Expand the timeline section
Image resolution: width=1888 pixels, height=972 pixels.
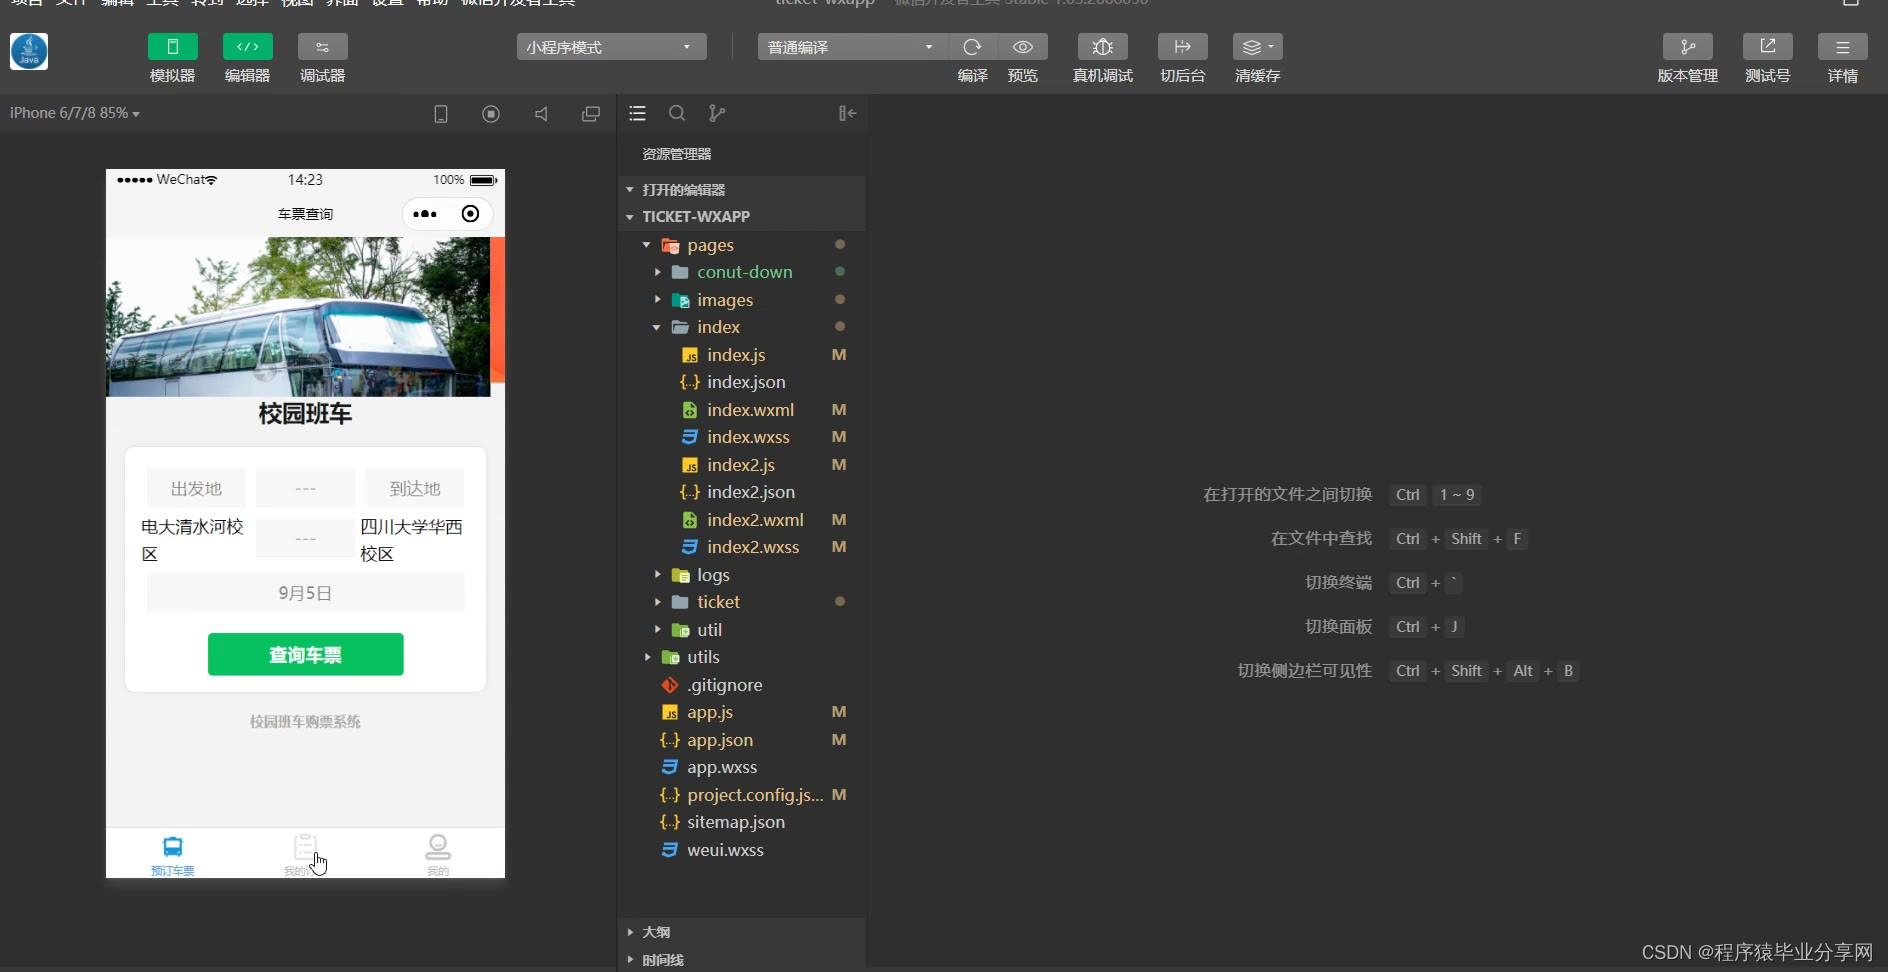[742, 960]
